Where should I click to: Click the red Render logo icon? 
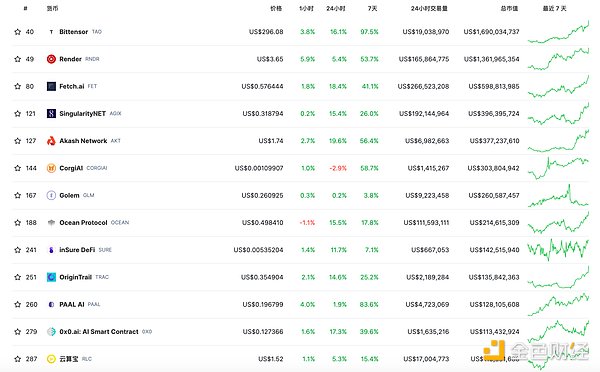point(51,59)
